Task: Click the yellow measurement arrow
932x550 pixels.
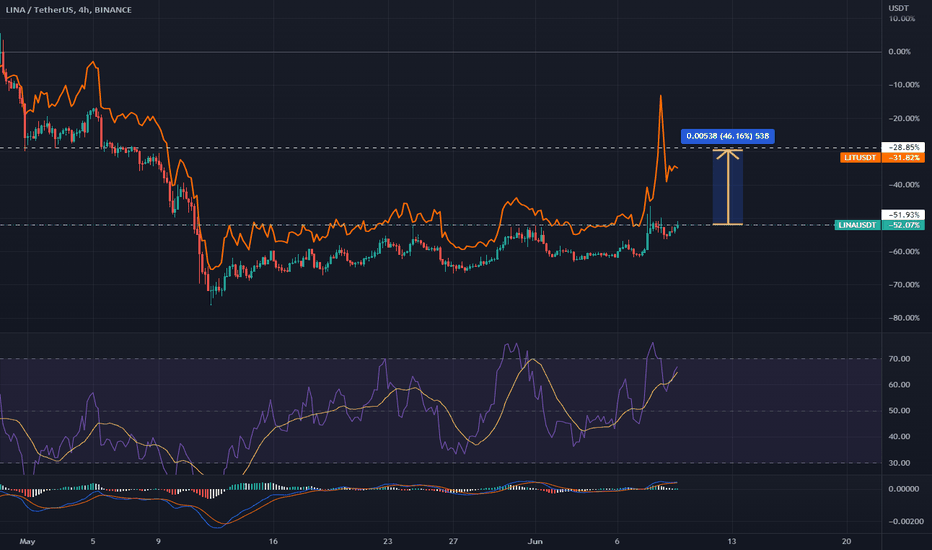Action: (x=728, y=187)
